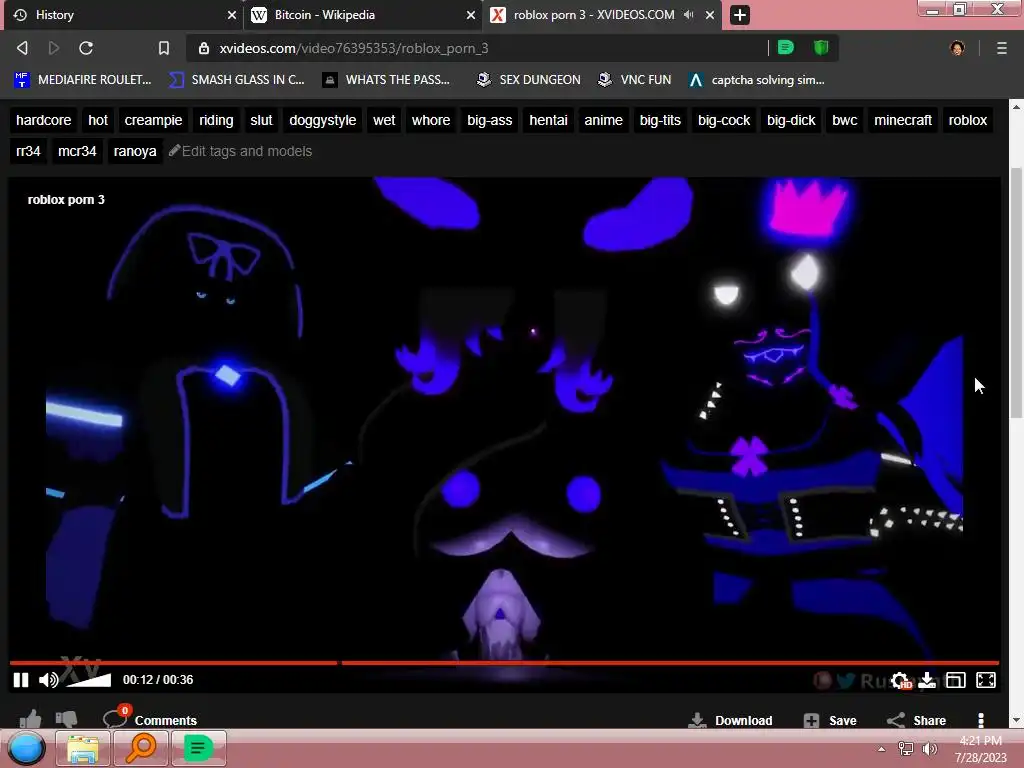1024x768 pixels.
Task: Open the SMASH GLASS IN C... bookmark
Action: (x=237, y=80)
